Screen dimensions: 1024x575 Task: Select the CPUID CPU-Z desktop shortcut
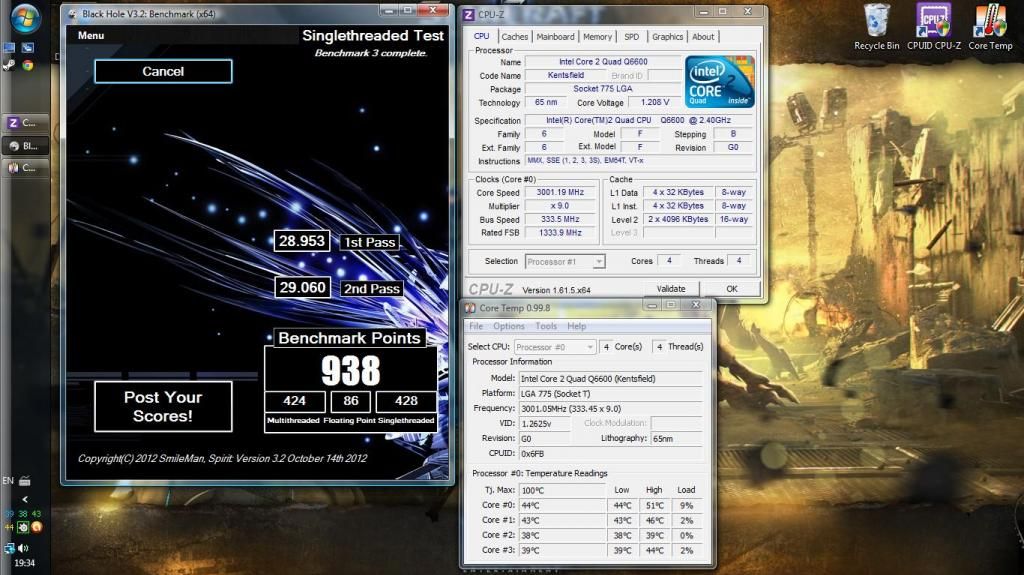coord(934,27)
